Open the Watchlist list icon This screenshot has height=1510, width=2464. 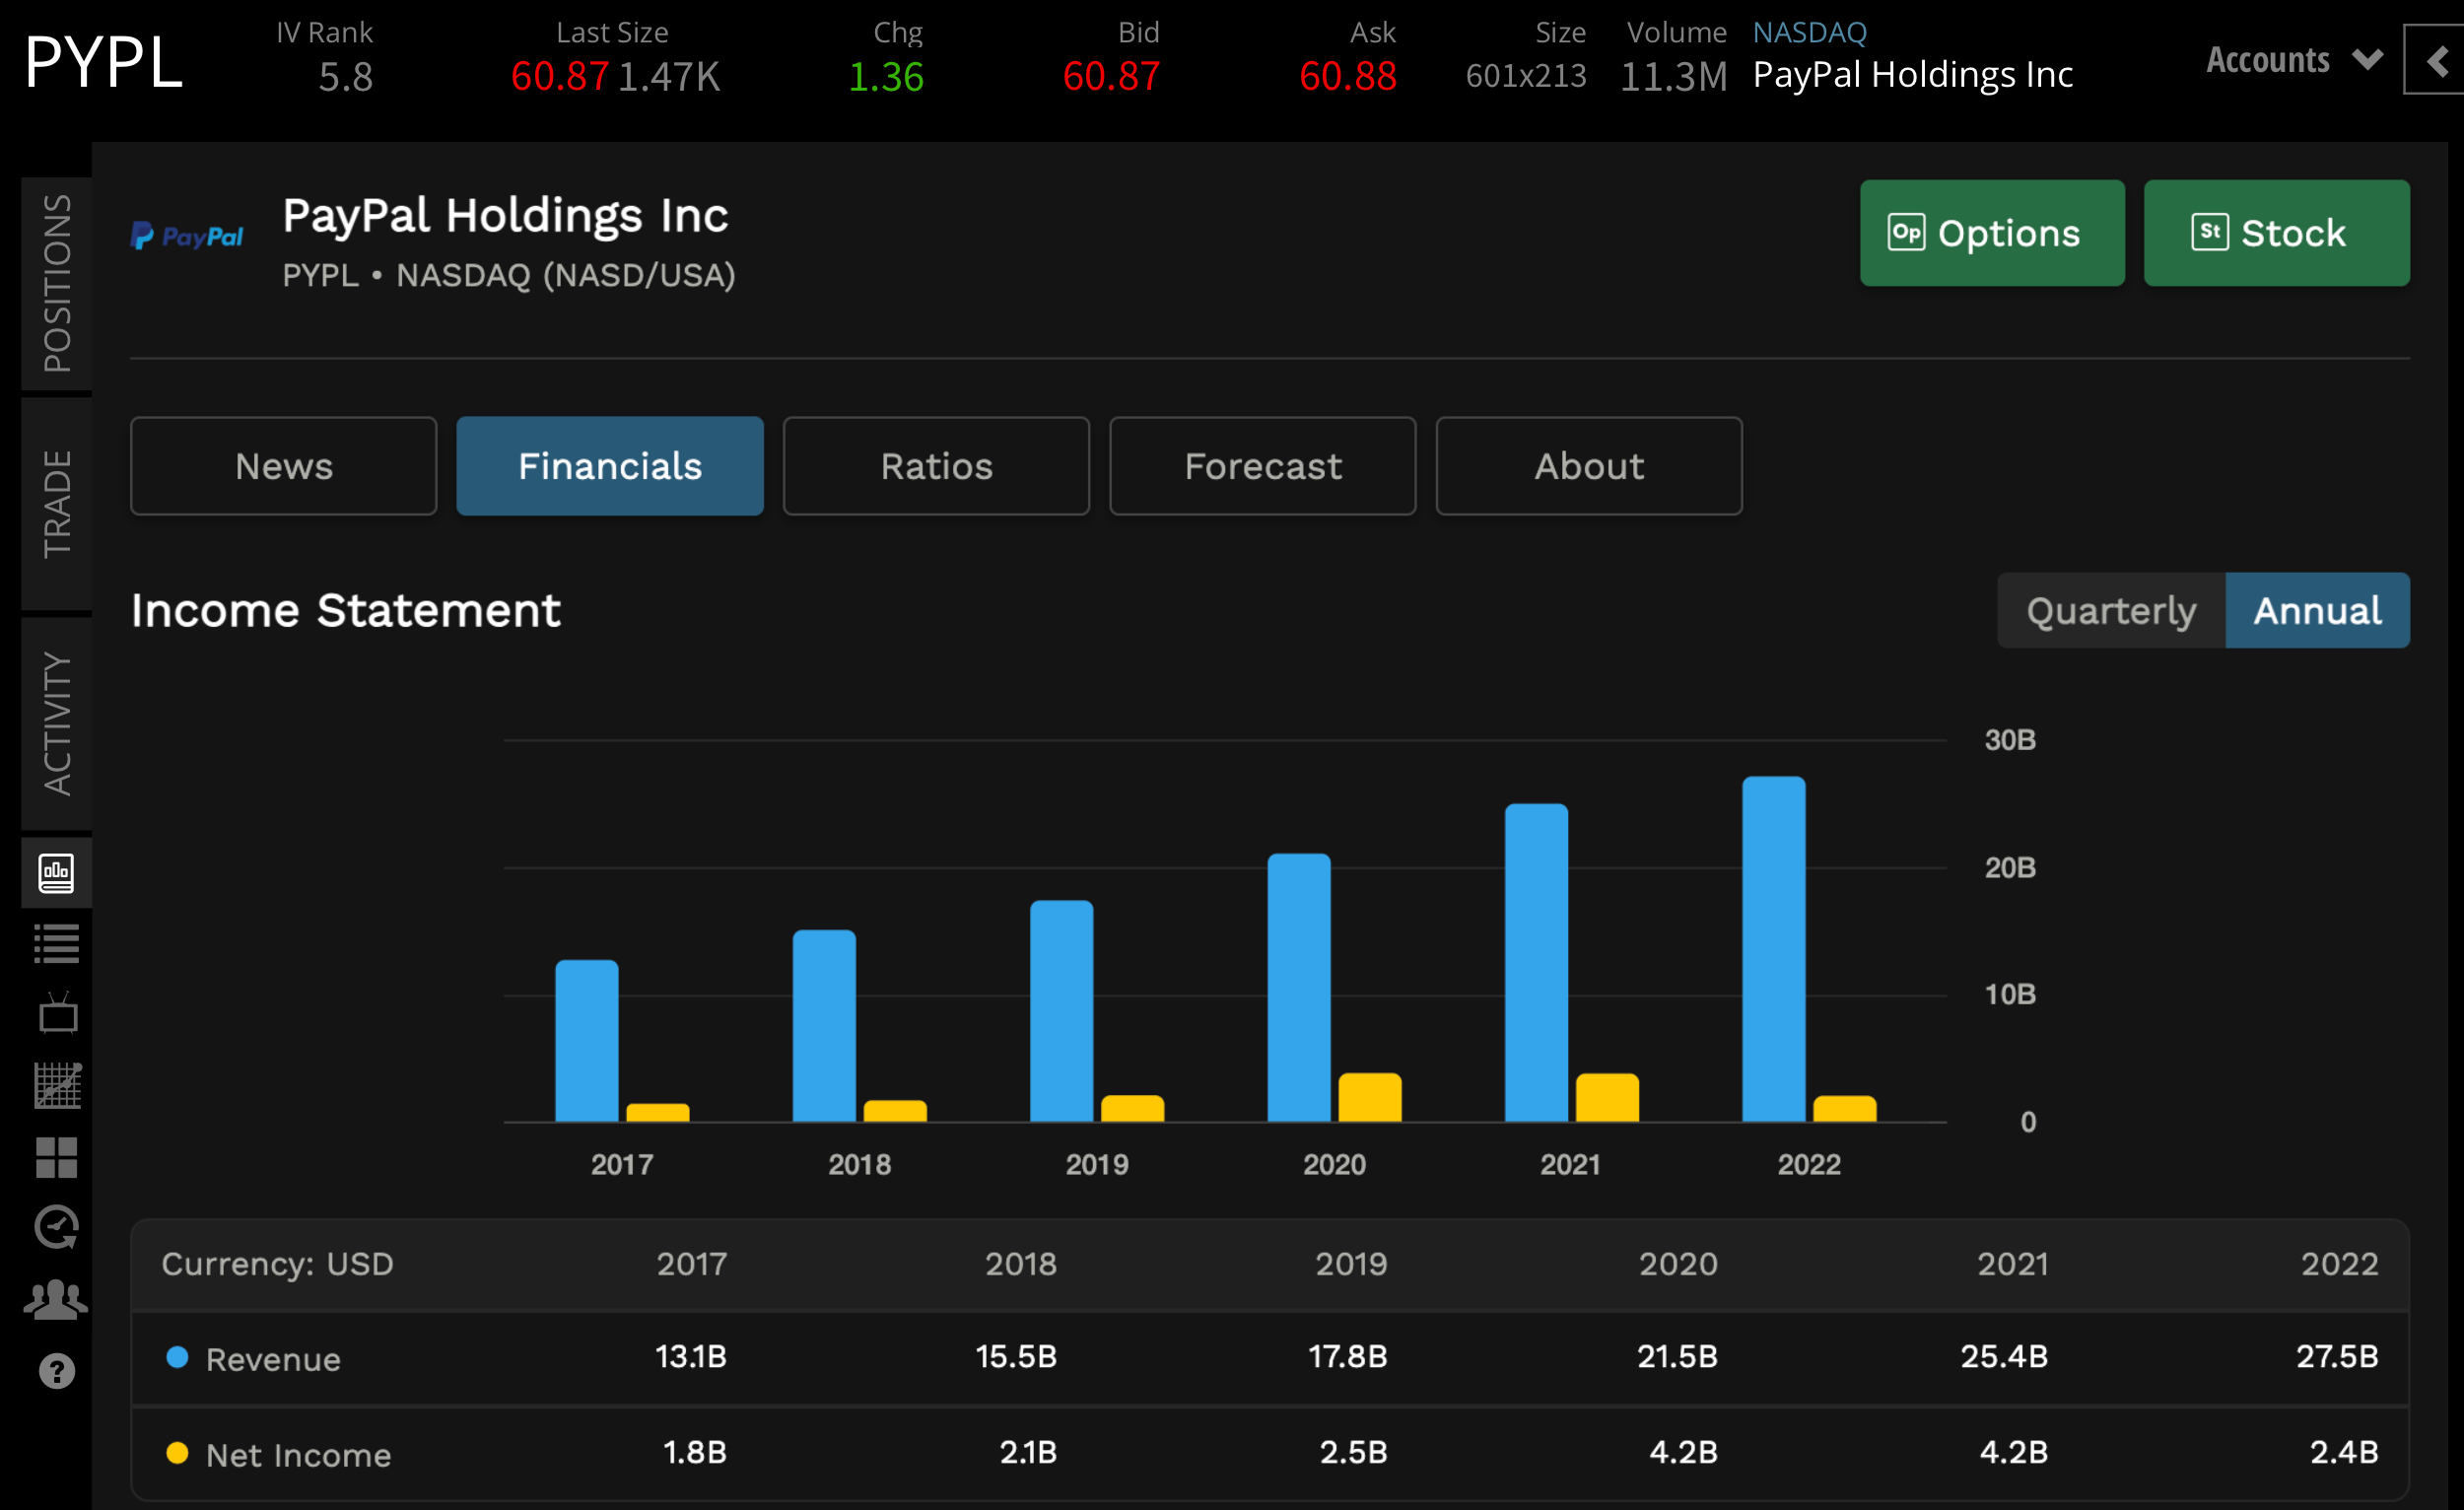57,941
